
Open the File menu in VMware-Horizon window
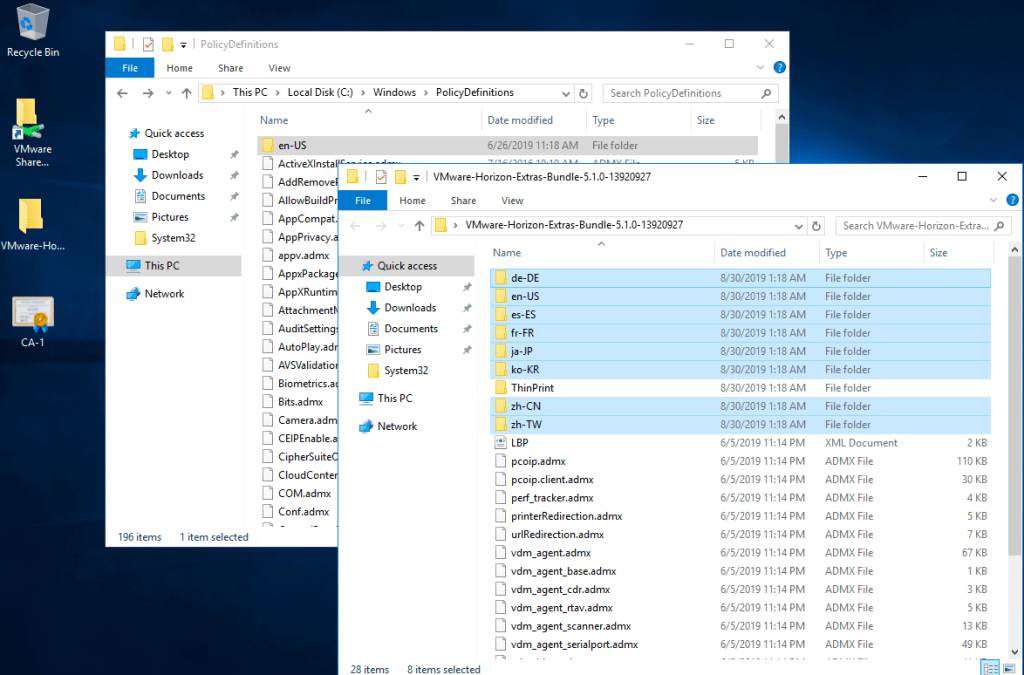click(x=363, y=200)
